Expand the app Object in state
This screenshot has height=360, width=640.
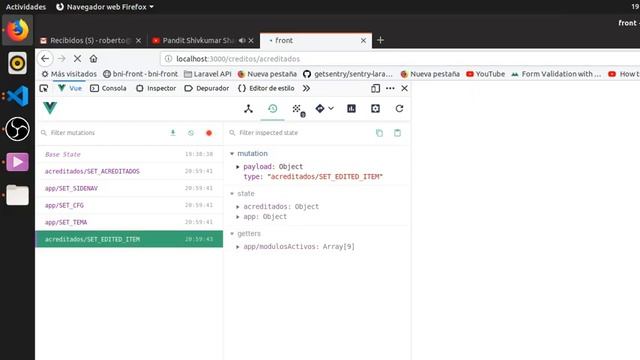[238, 216]
